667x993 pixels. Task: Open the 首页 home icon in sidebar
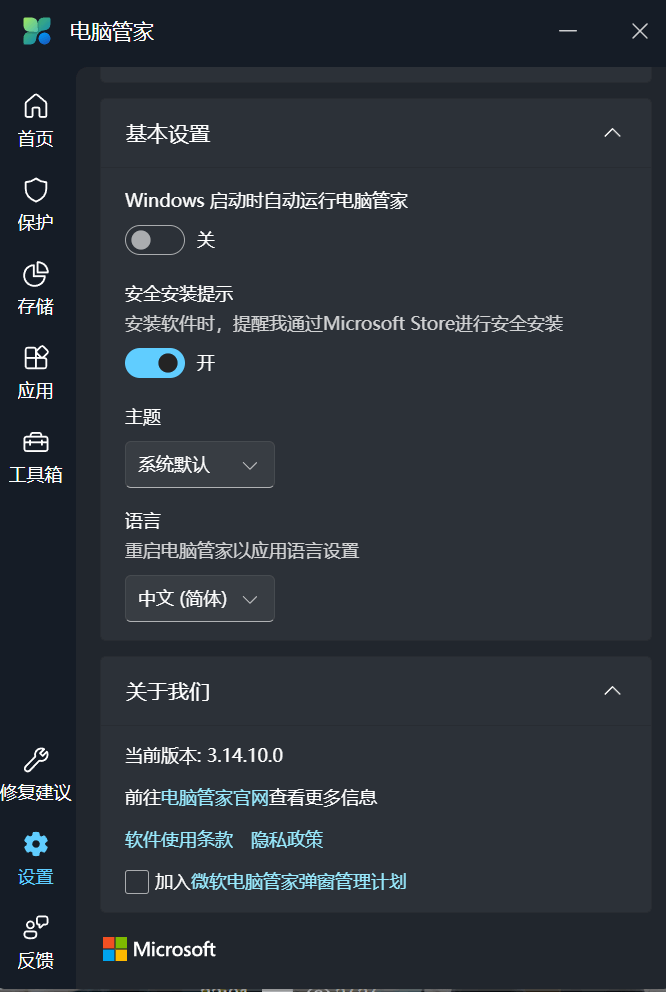coord(35,106)
